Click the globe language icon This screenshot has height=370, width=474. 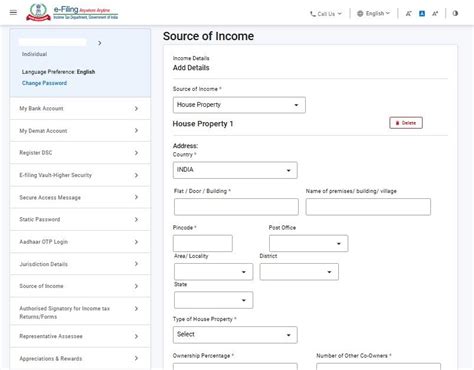click(x=360, y=14)
